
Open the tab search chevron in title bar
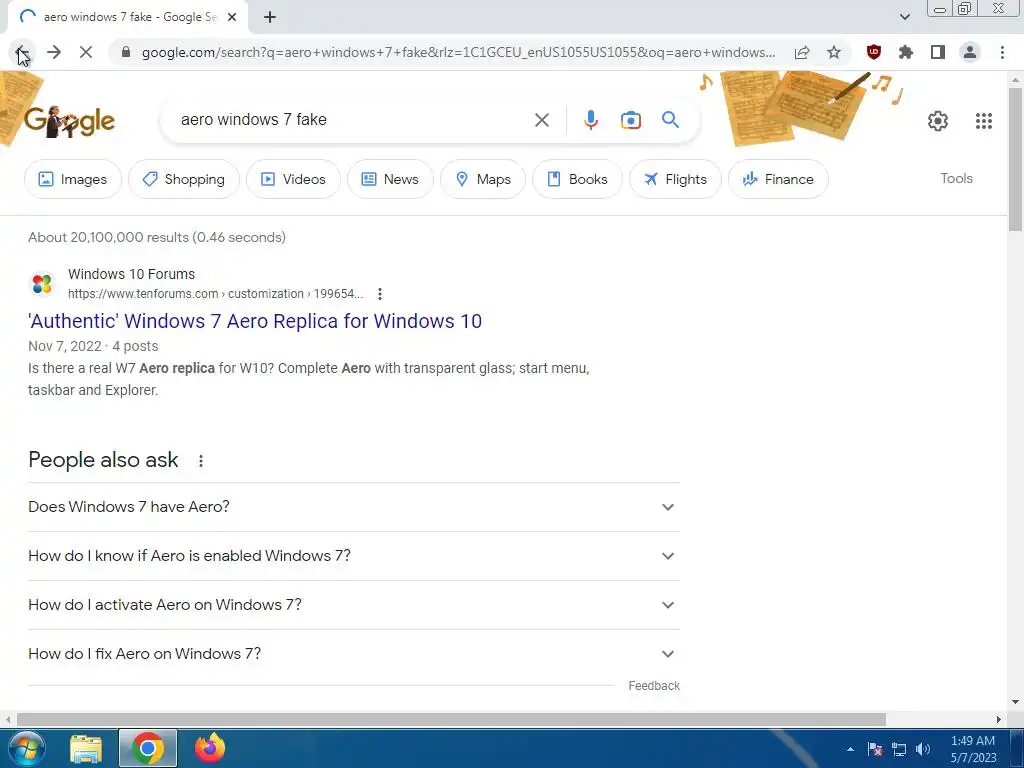(x=904, y=17)
